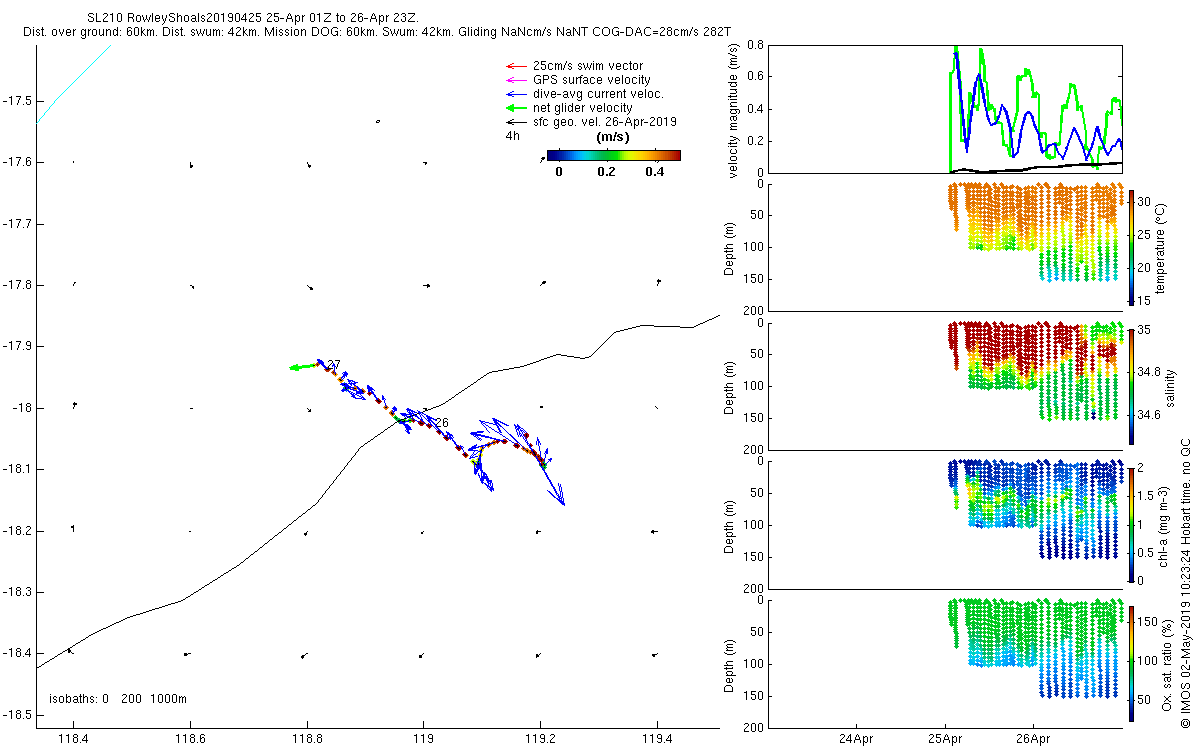The image size is (1200, 750).
Task: Click the '(m/s)' colorbar title
Action: tap(612, 136)
